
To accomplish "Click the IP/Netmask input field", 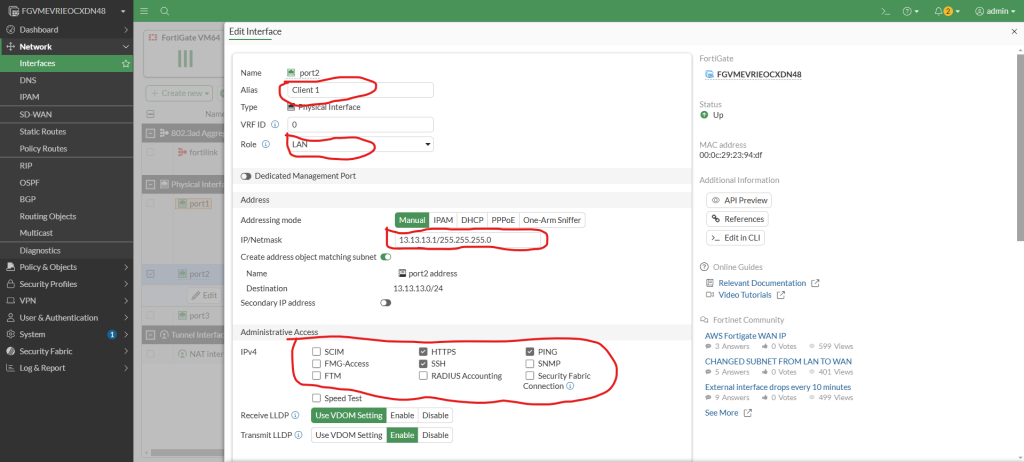I will click(x=465, y=240).
